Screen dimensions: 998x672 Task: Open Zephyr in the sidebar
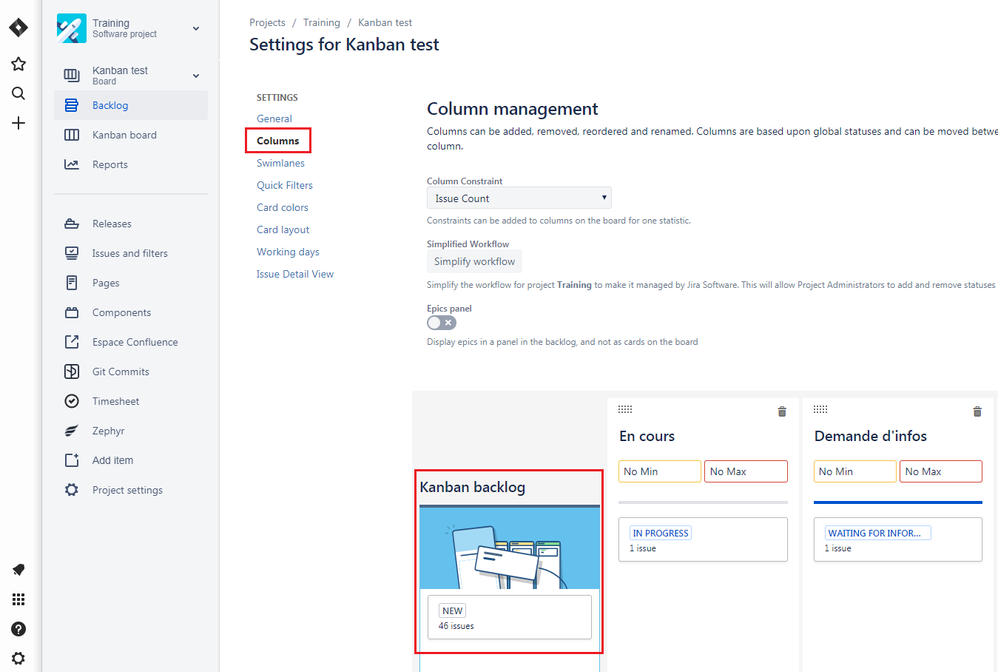[108, 431]
